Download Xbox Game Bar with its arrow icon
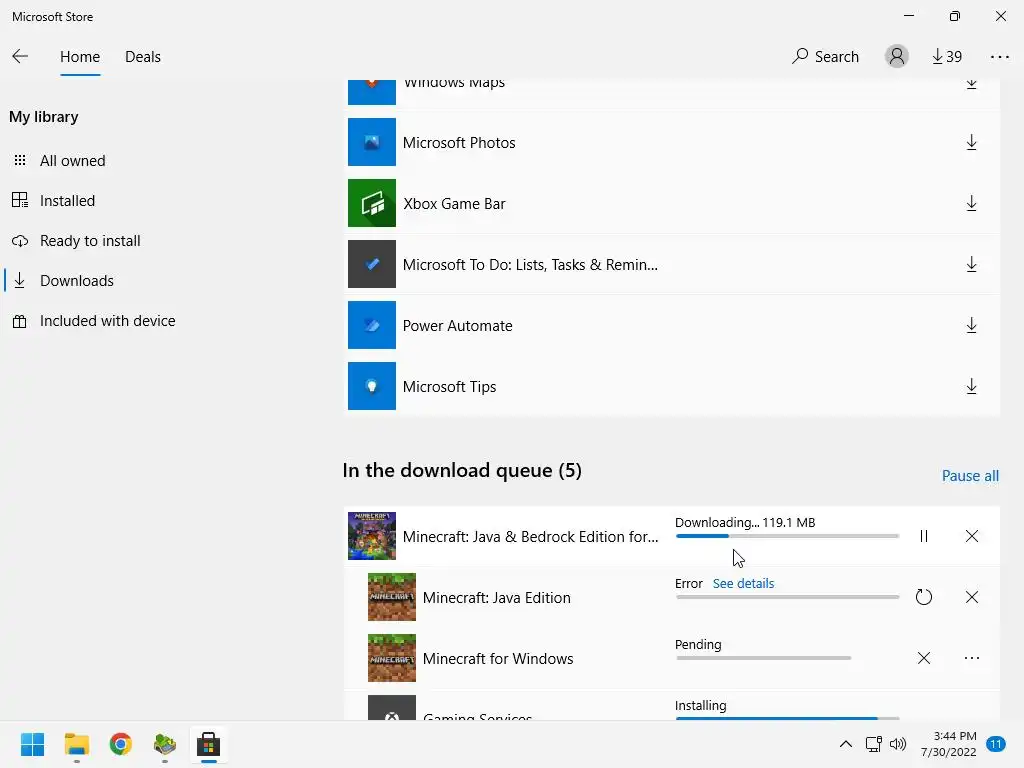Viewport: 1024px width, 768px height. (x=971, y=204)
